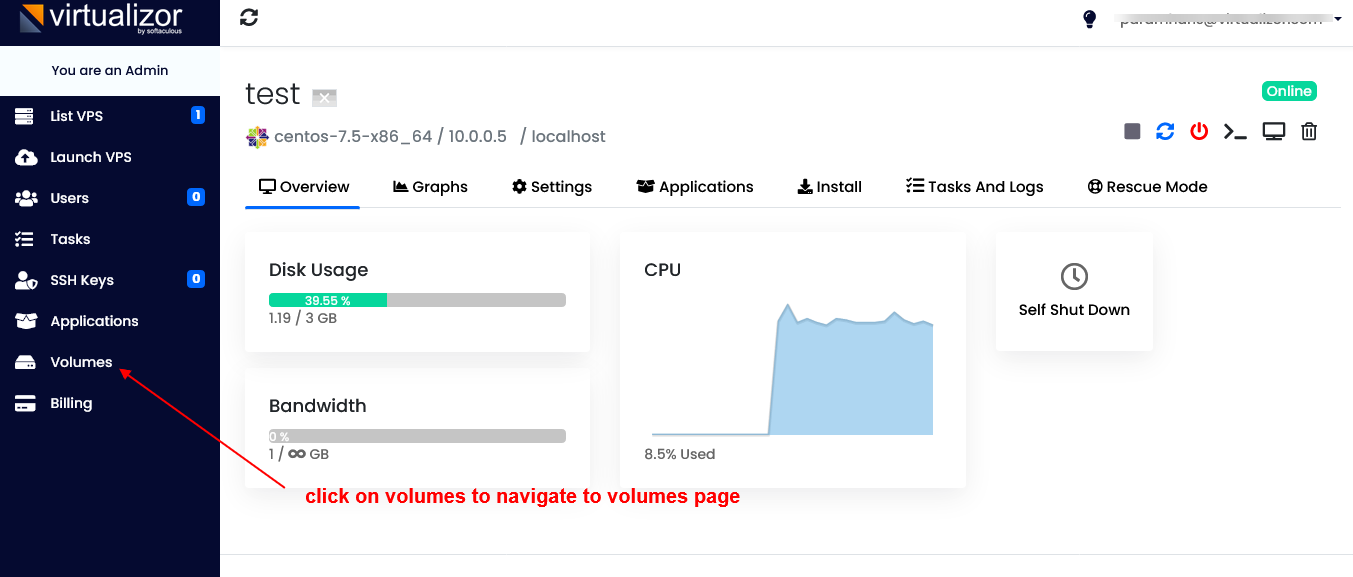Restart the VPS with blue arrows icon

pos(1165,132)
